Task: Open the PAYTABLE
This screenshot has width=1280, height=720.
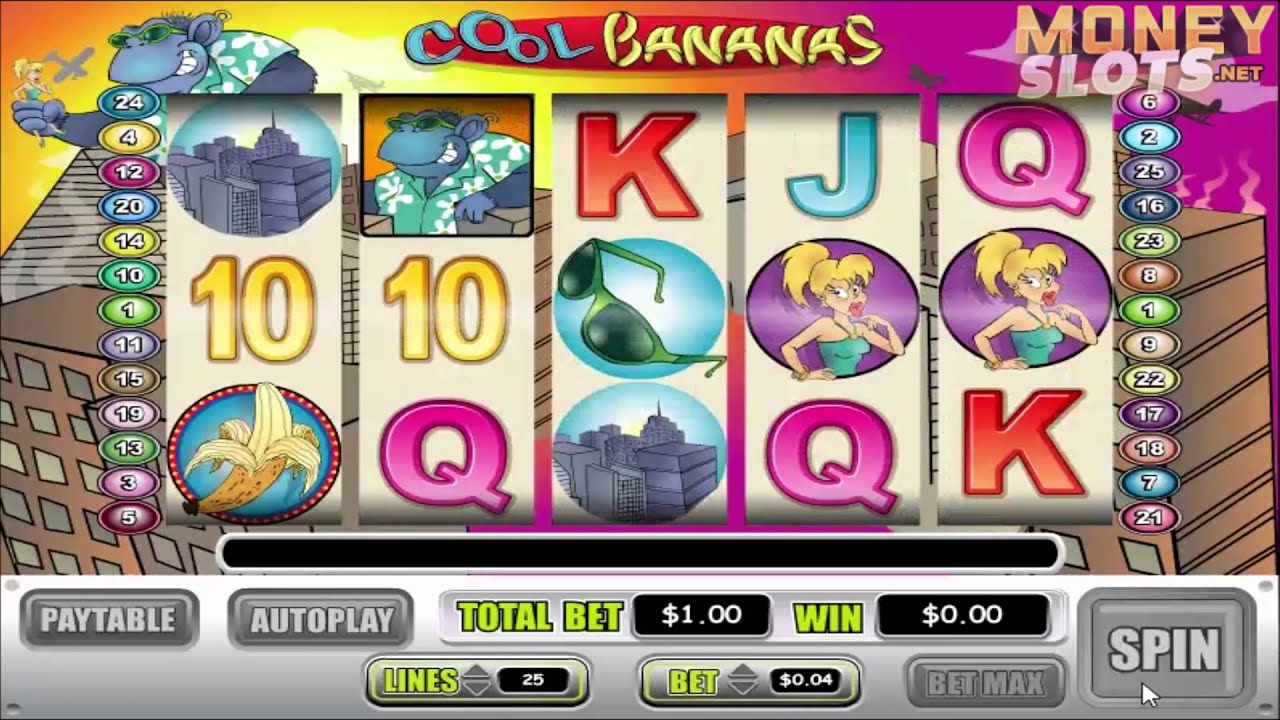Action: (108, 620)
